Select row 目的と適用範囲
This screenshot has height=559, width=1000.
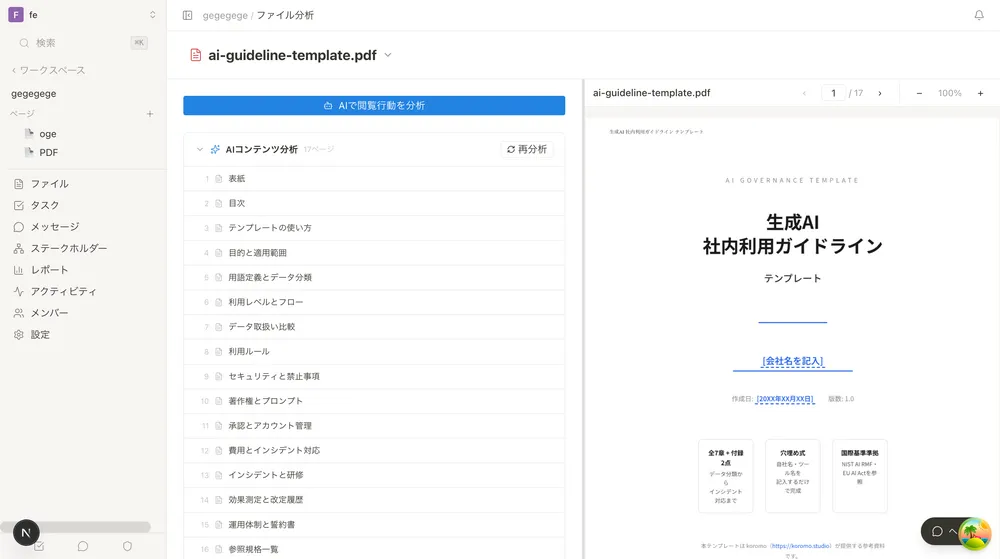tap(374, 252)
